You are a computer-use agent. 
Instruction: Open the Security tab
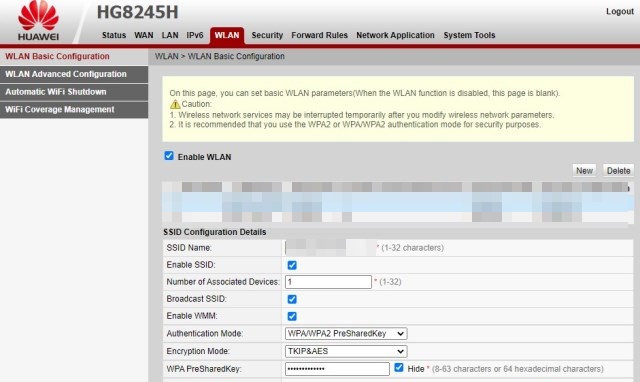pyautogui.click(x=267, y=35)
